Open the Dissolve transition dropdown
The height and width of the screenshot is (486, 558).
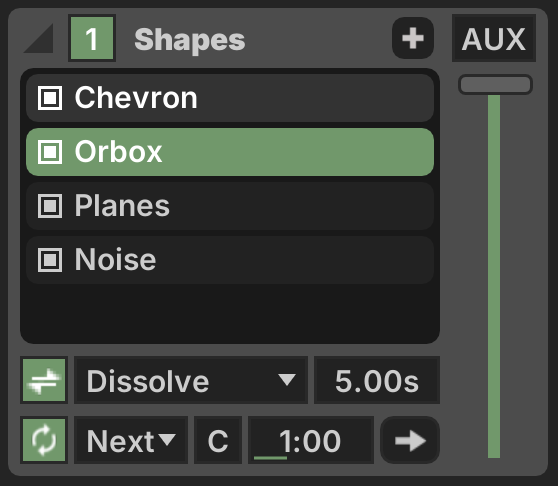[x=191, y=380]
